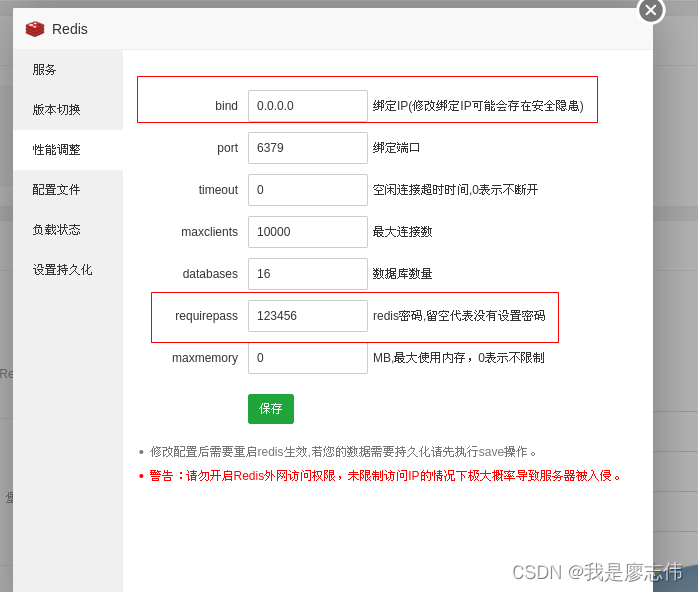Click the 'timeout' field label
The height and width of the screenshot is (592, 698).
click(218, 190)
